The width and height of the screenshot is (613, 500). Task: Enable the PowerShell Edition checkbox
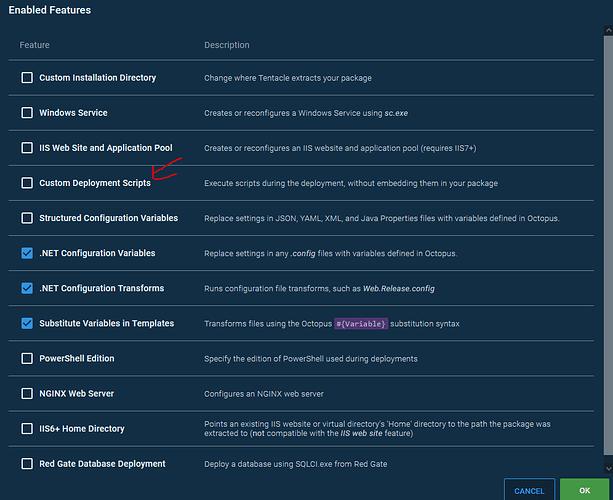point(27,358)
